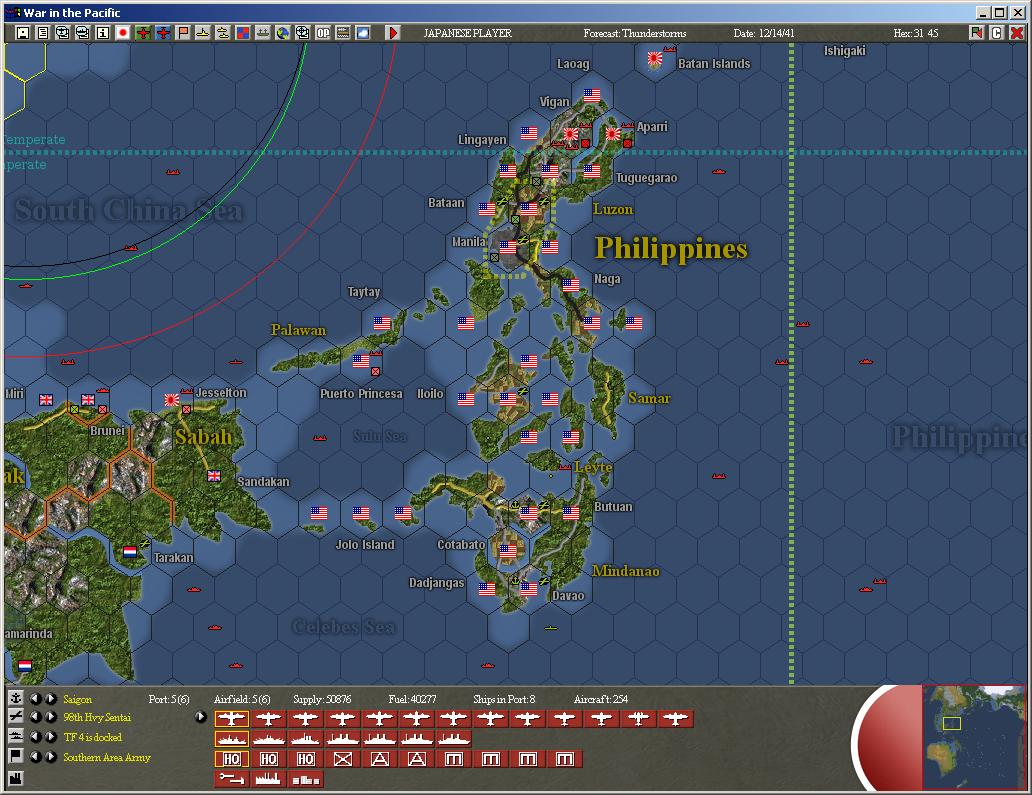Click the 'Saigon' base name link
The image size is (1032, 795).
tap(78, 699)
